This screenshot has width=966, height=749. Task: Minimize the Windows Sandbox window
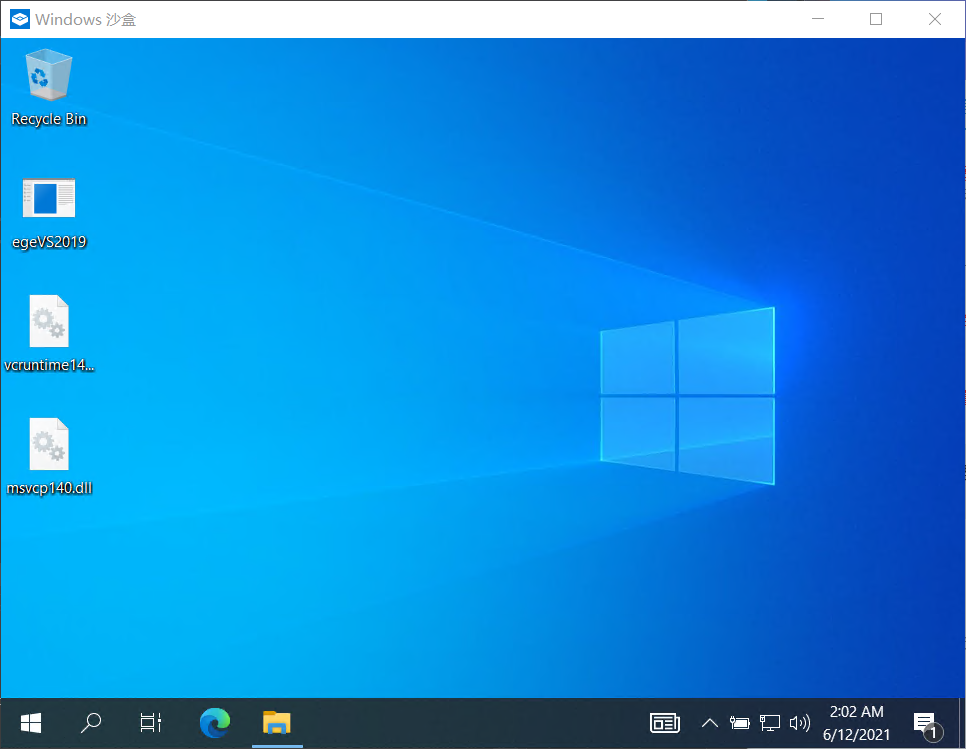point(818,19)
